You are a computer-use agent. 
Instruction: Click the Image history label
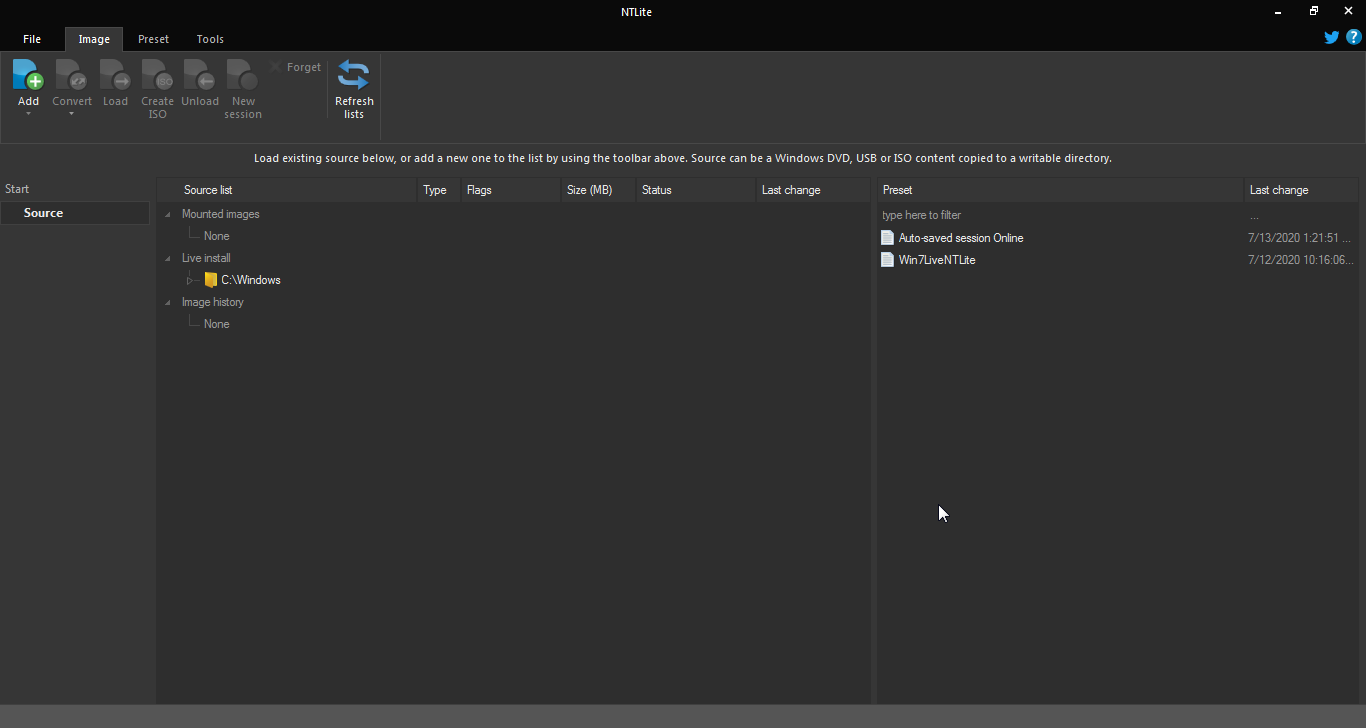[x=213, y=302]
